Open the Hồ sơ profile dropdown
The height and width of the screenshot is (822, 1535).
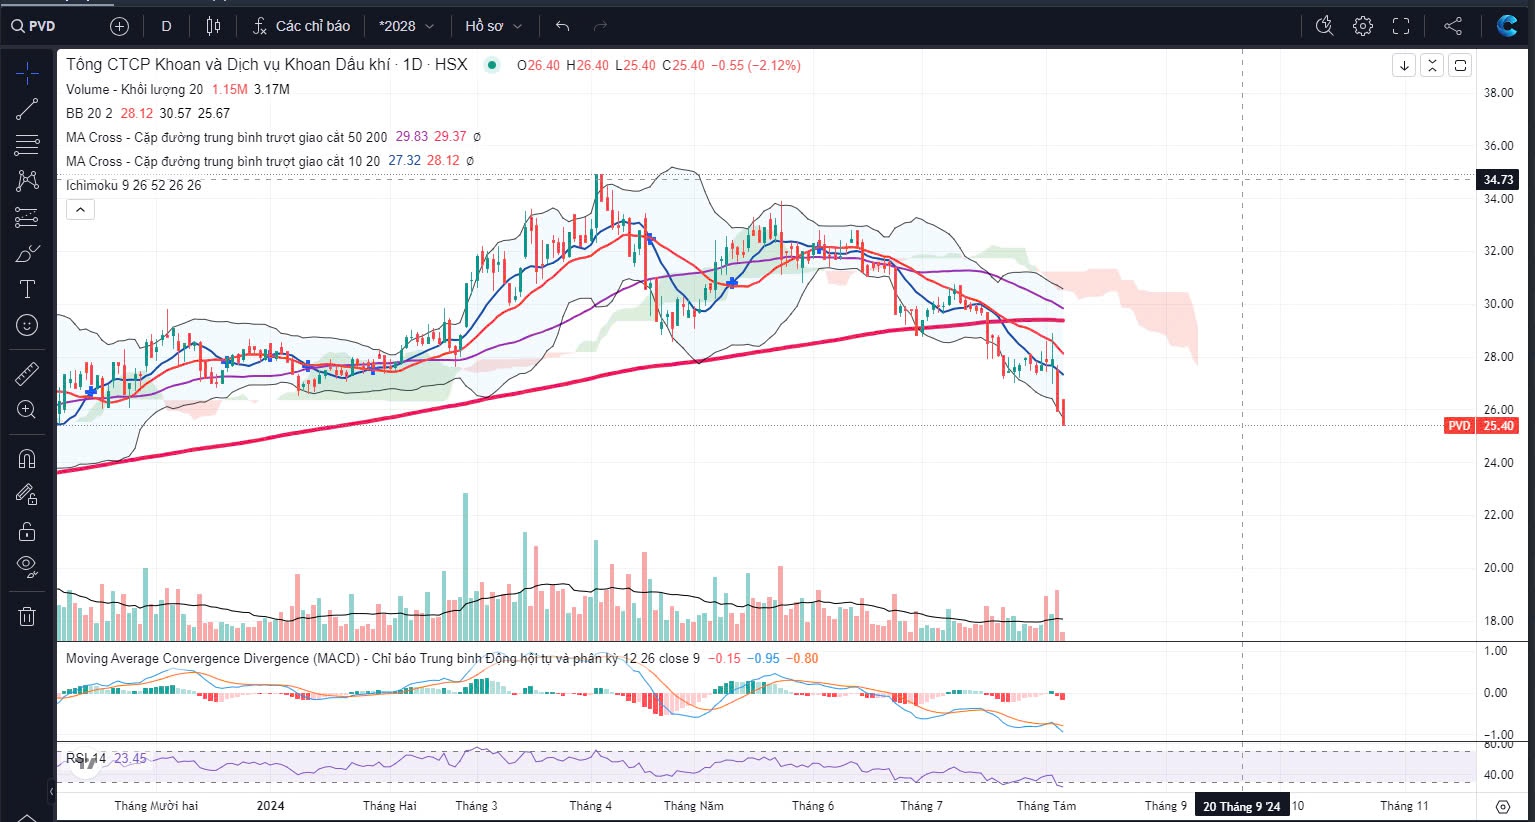[494, 26]
